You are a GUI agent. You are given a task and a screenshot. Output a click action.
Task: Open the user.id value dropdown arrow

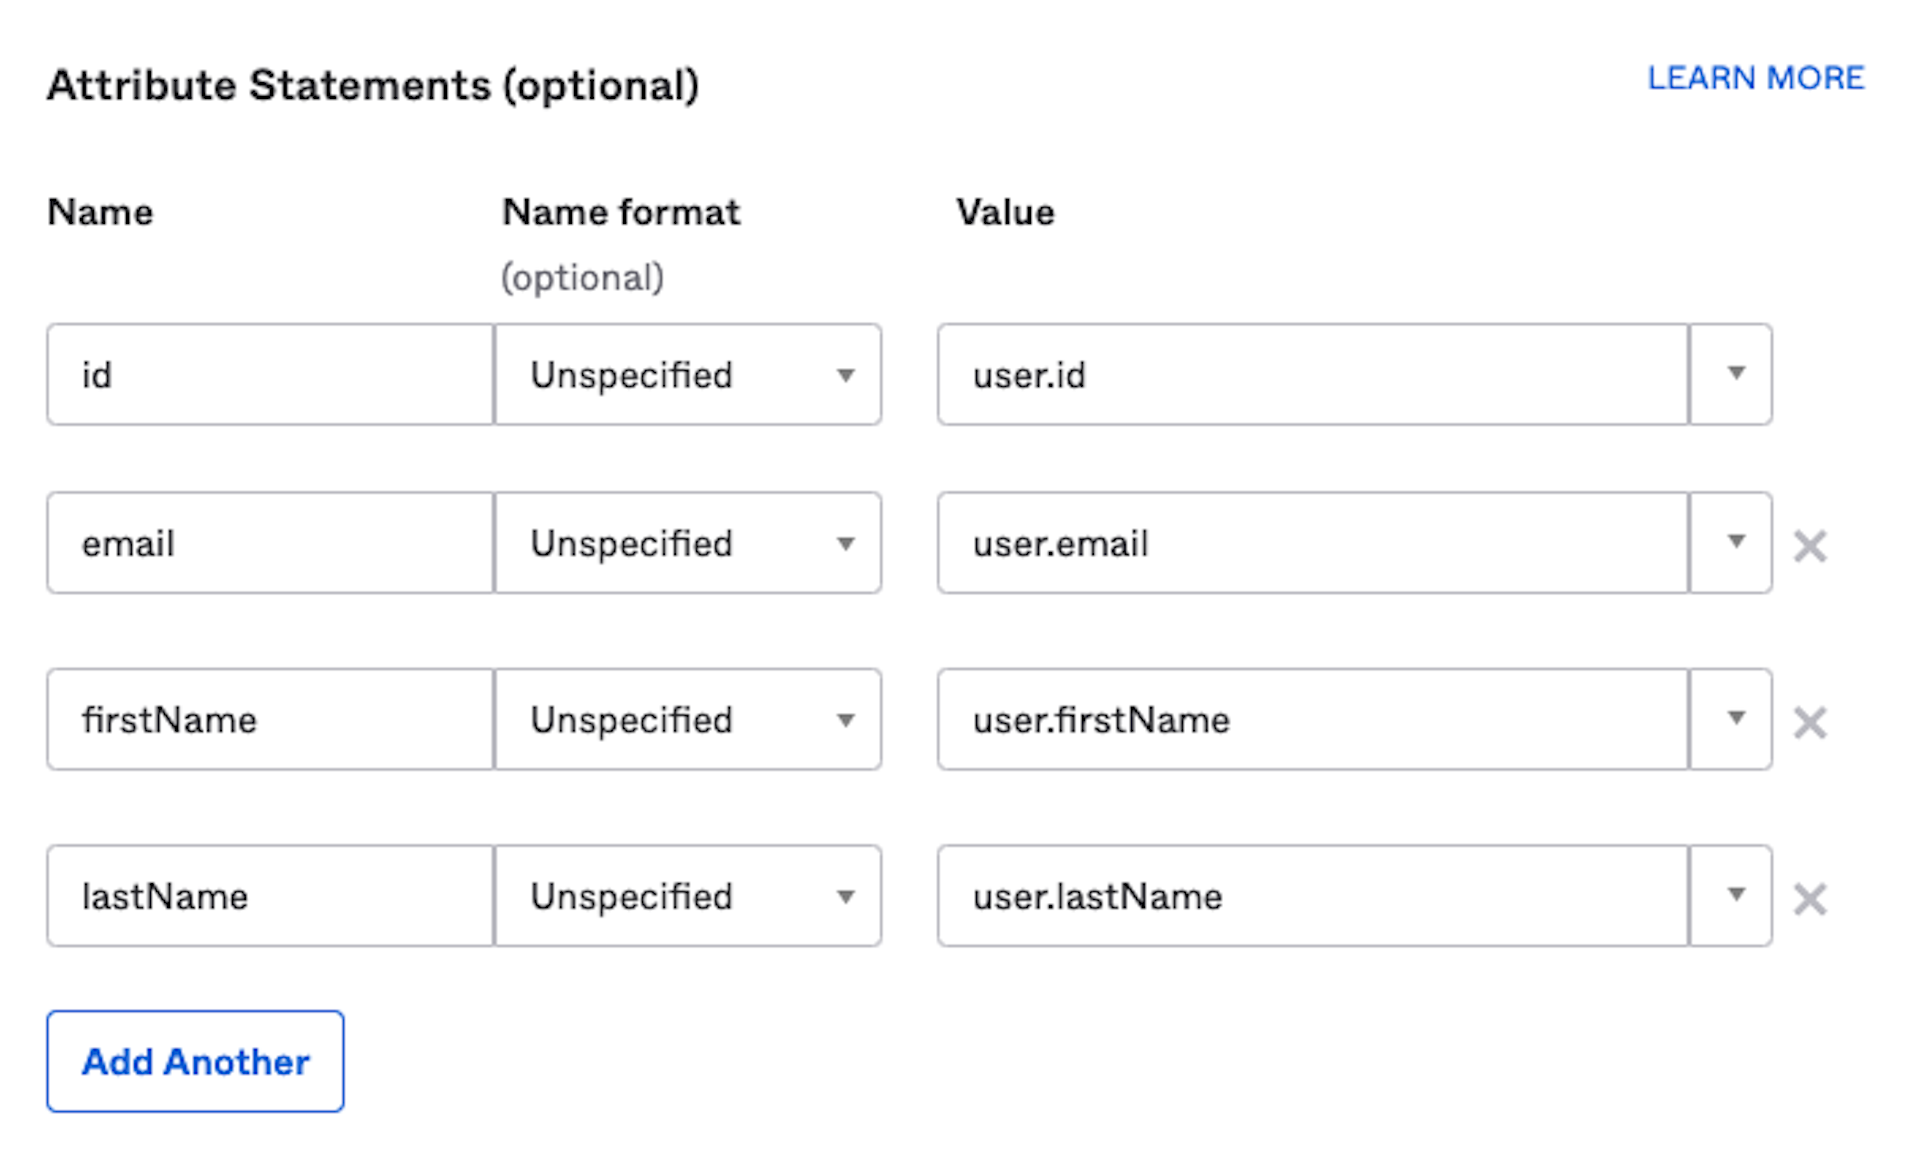1735,374
